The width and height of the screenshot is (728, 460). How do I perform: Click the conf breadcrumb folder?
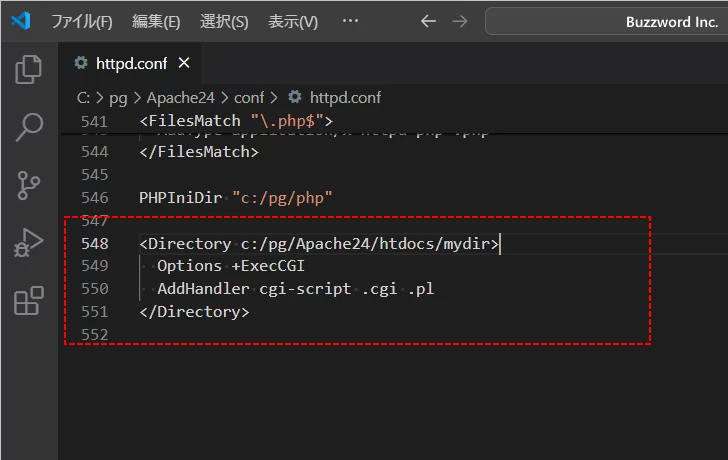(x=249, y=98)
